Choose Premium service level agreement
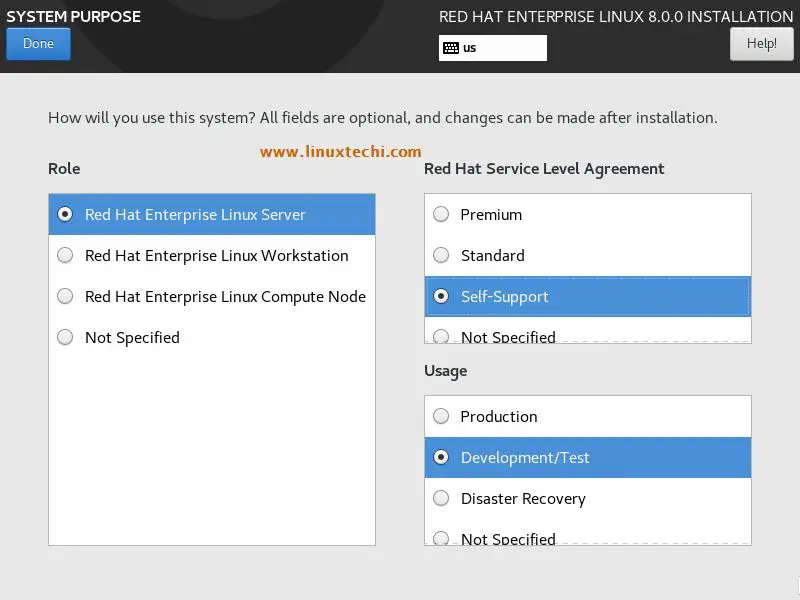Screen dimensions: 800x600 588,214
